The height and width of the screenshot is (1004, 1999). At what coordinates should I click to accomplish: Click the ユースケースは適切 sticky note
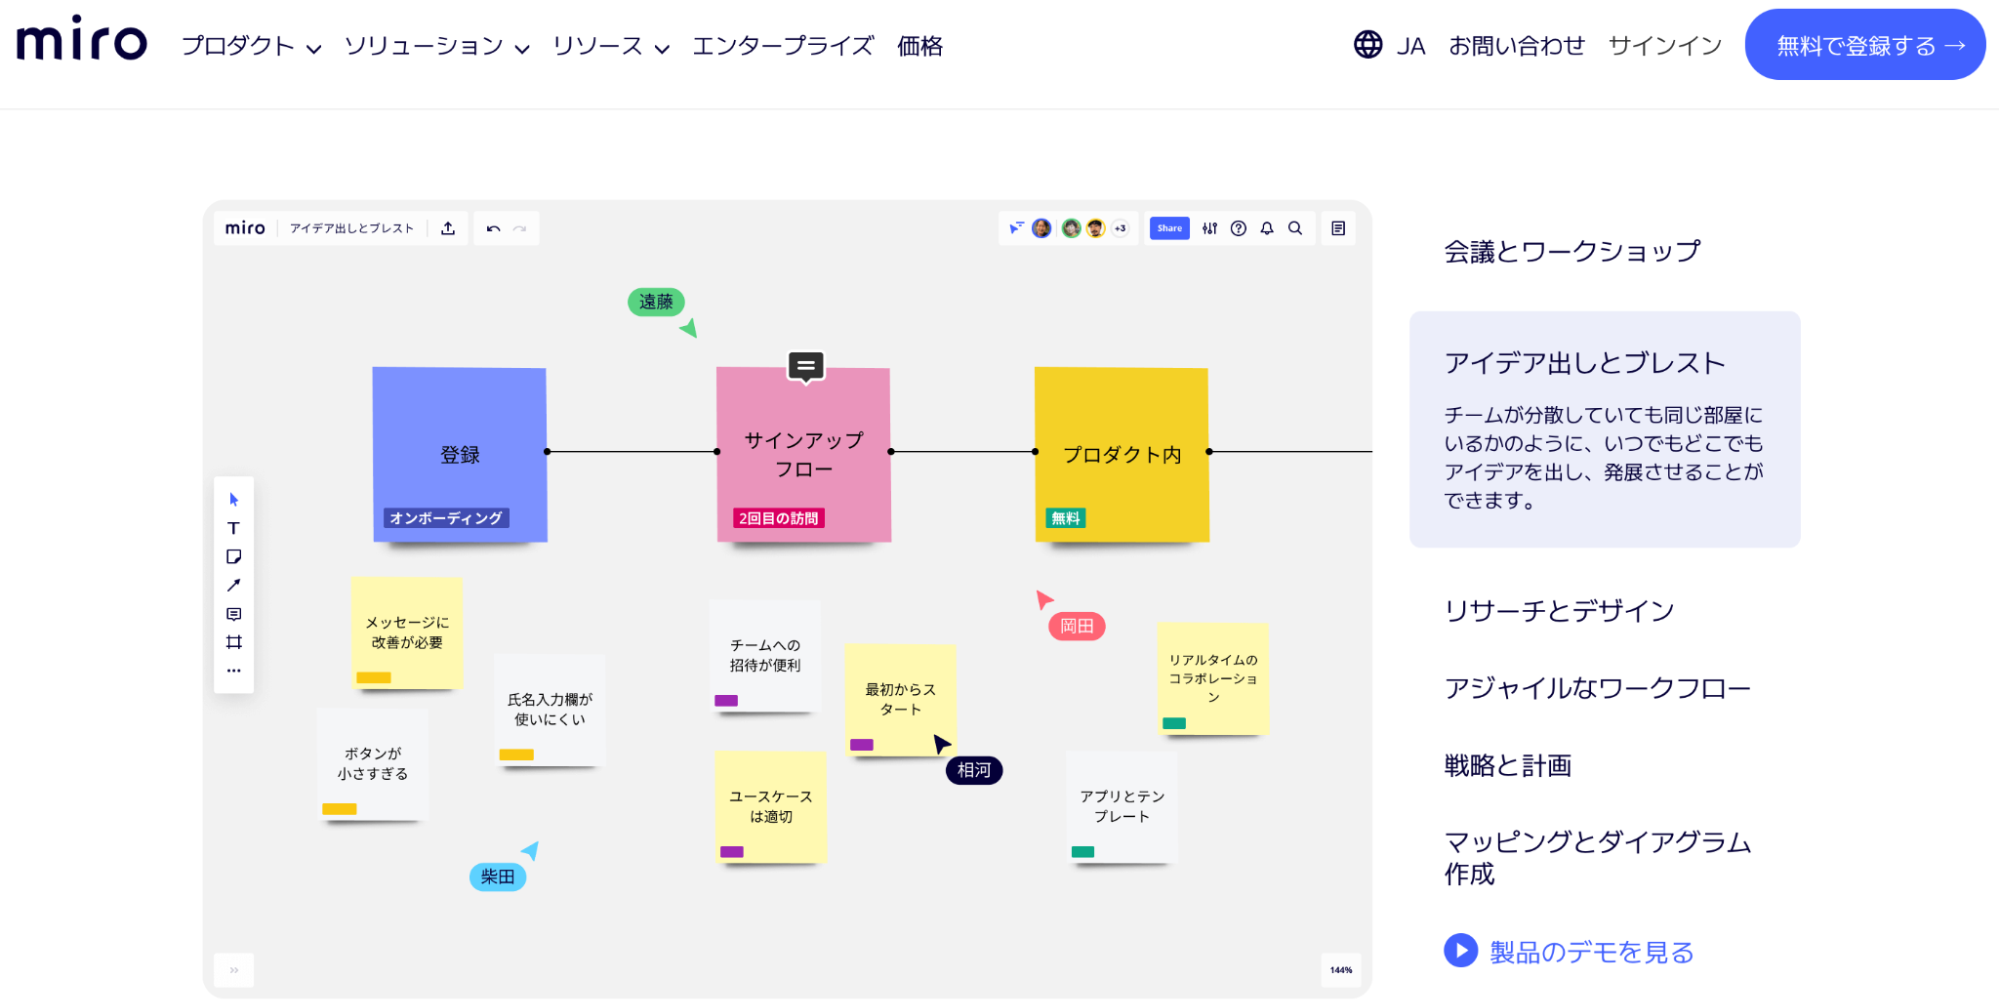coord(771,807)
